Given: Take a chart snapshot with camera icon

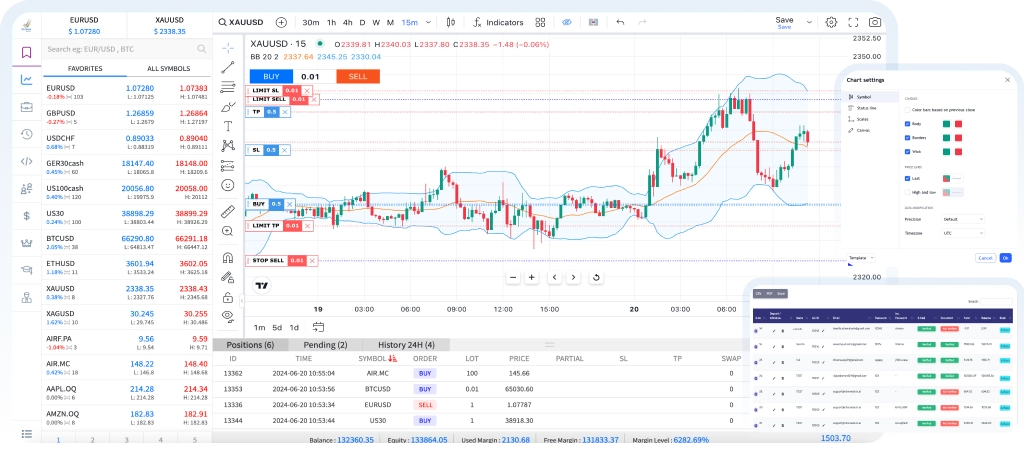Looking at the screenshot, I should 874,22.
